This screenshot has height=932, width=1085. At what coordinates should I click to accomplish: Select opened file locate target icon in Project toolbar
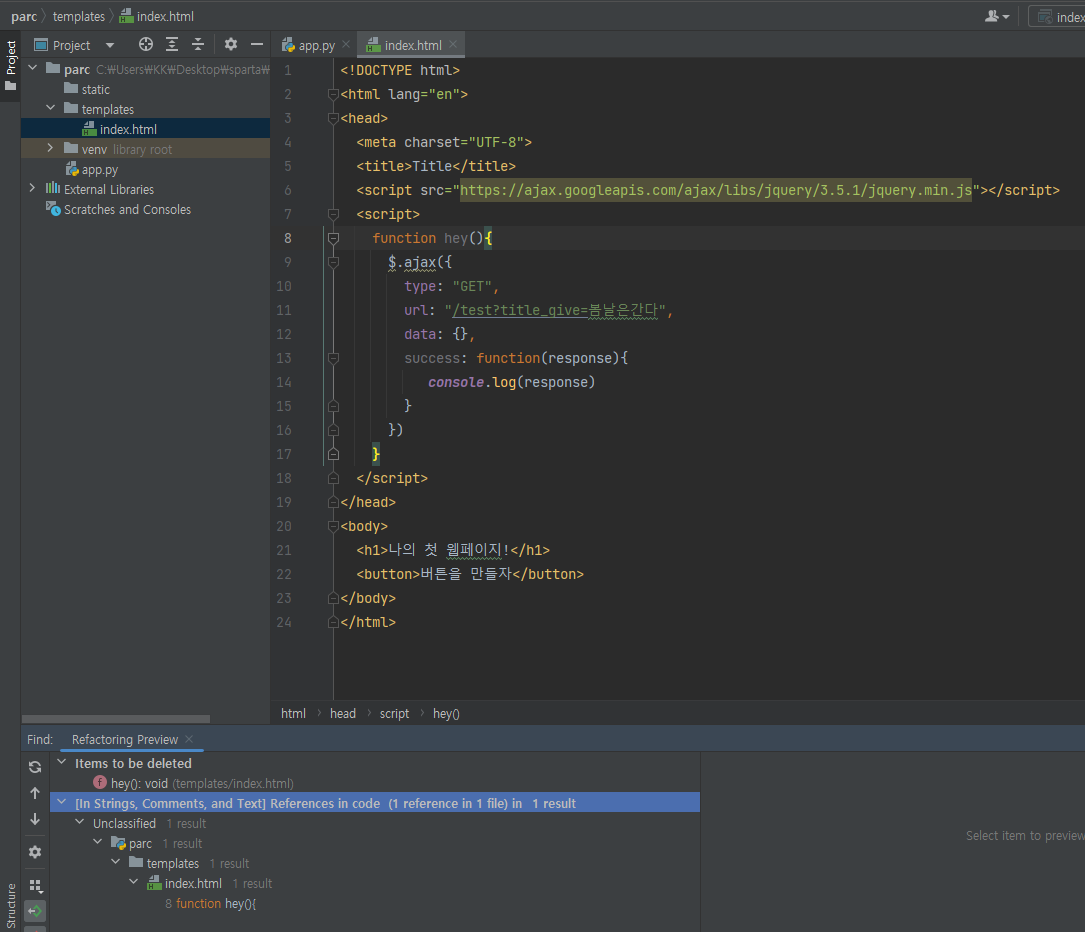point(145,44)
